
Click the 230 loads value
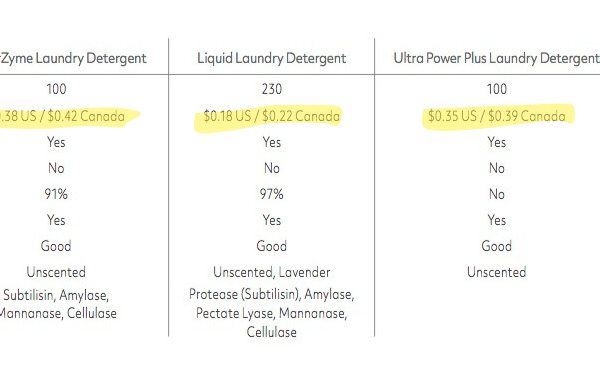point(272,89)
